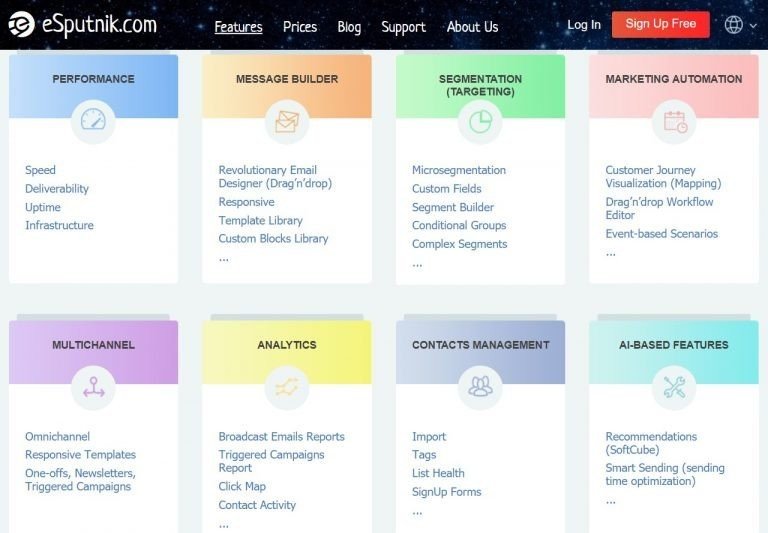Screen dimensions: 768x533
Task: Click the Log In link
Action: pyautogui.click(x=584, y=24)
